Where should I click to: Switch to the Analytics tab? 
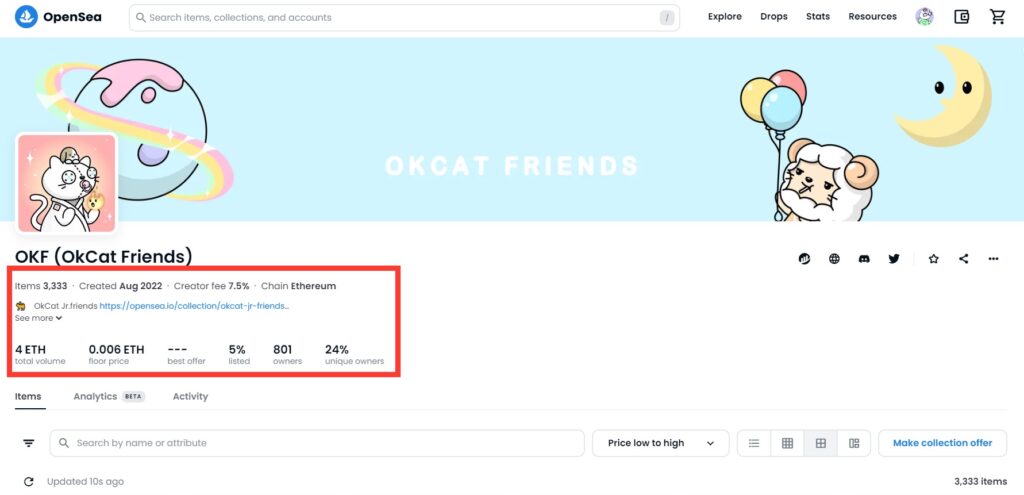pyautogui.click(x=108, y=396)
